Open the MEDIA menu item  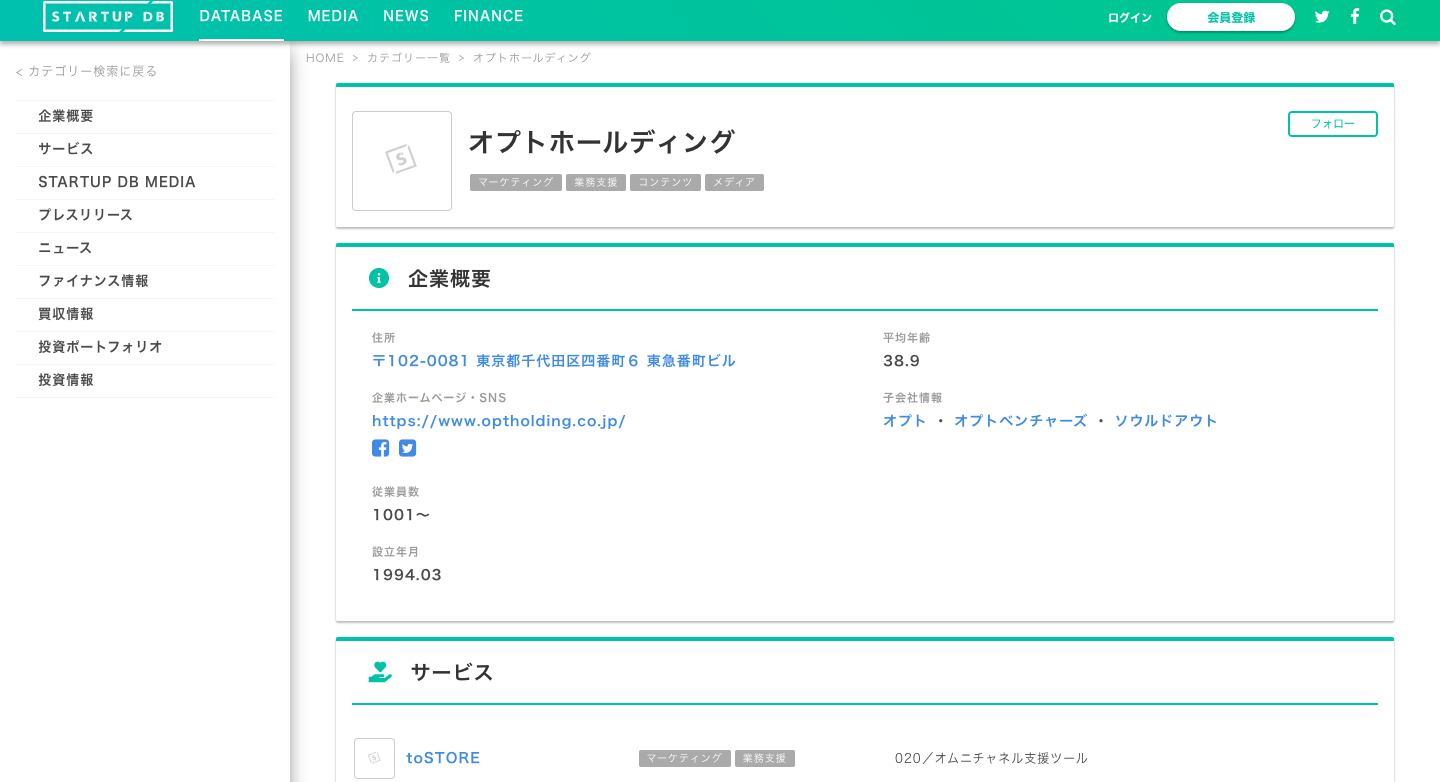tap(333, 16)
